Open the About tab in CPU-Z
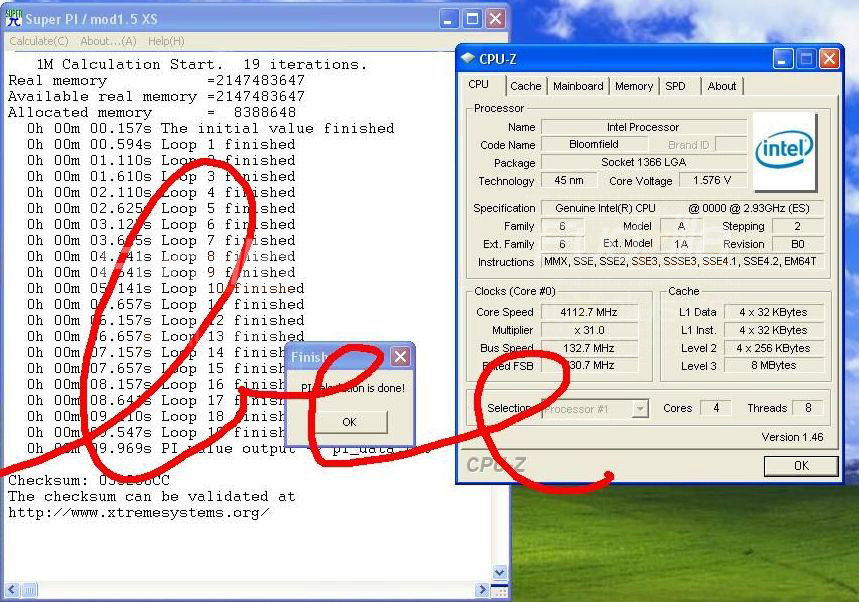Image resolution: width=859 pixels, height=602 pixels. click(721, 86)
